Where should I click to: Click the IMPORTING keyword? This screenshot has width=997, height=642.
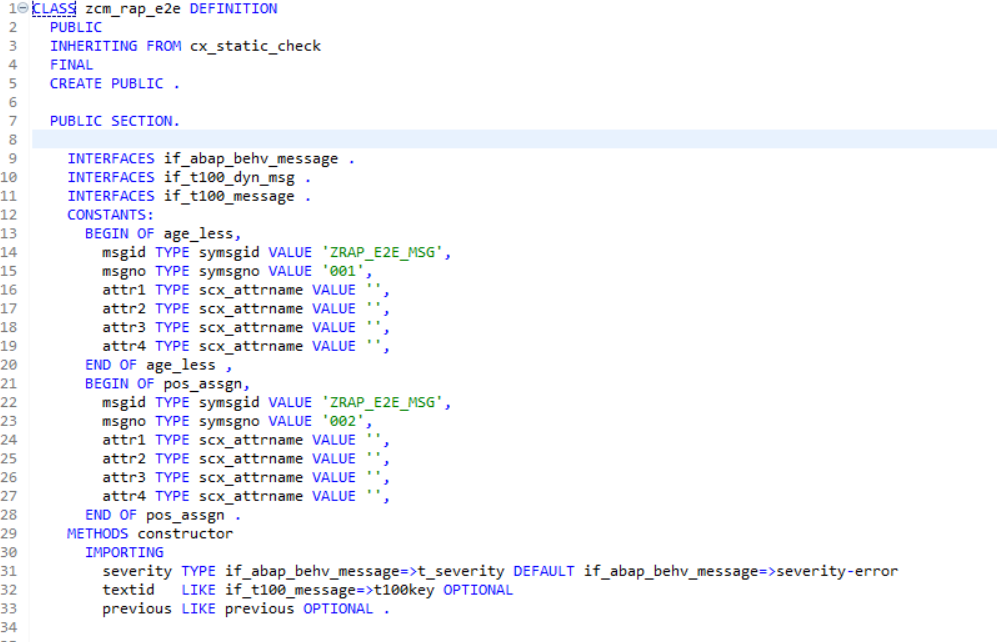tap(124, 552)
